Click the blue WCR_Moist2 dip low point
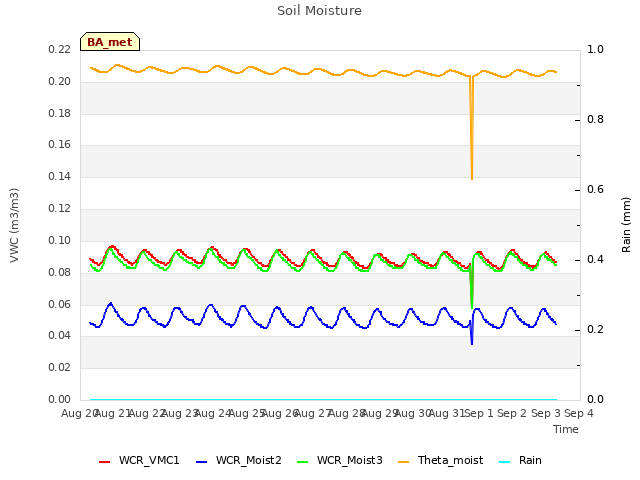This screenshot has height=480, width=640. coord(472,344)
